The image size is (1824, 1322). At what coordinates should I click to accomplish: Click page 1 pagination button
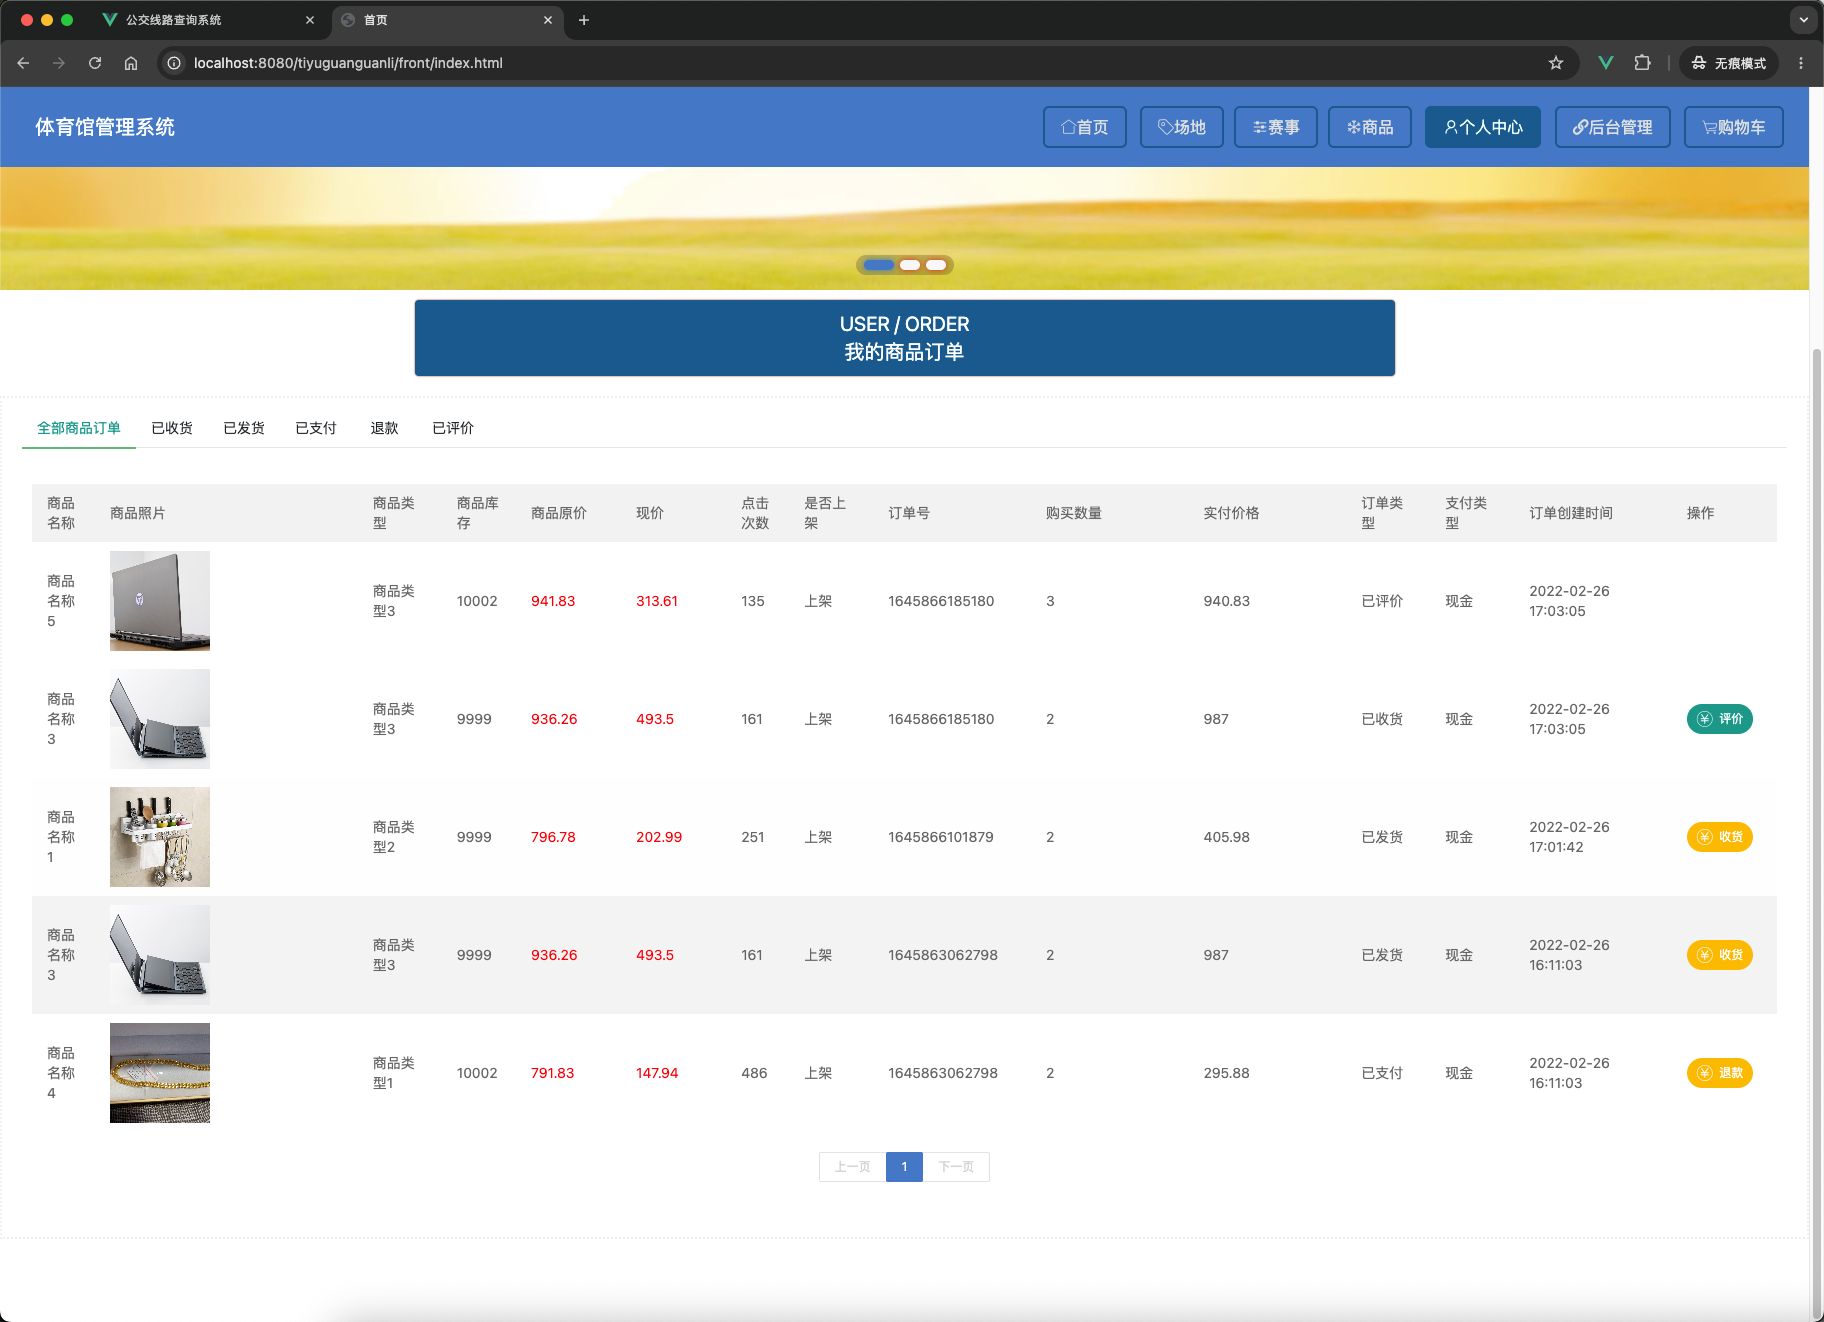tap(904, 1167)
